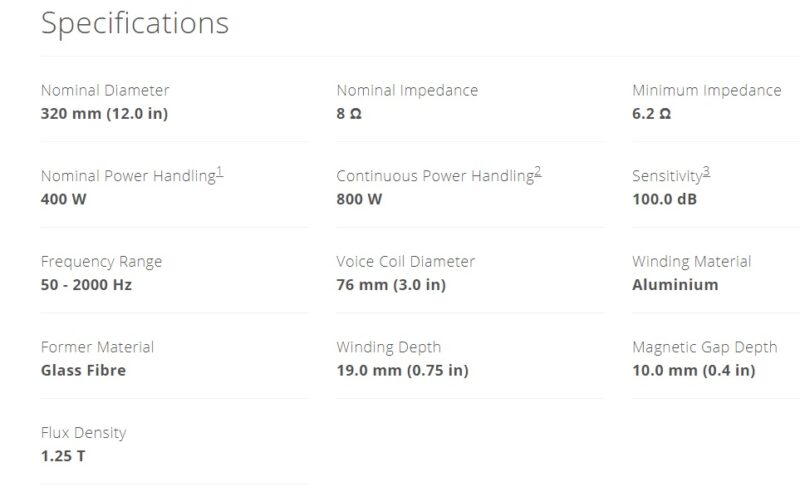Viewport: 800px width, 487px height.
Task: Click the Specifications heading
Action: 134,23
